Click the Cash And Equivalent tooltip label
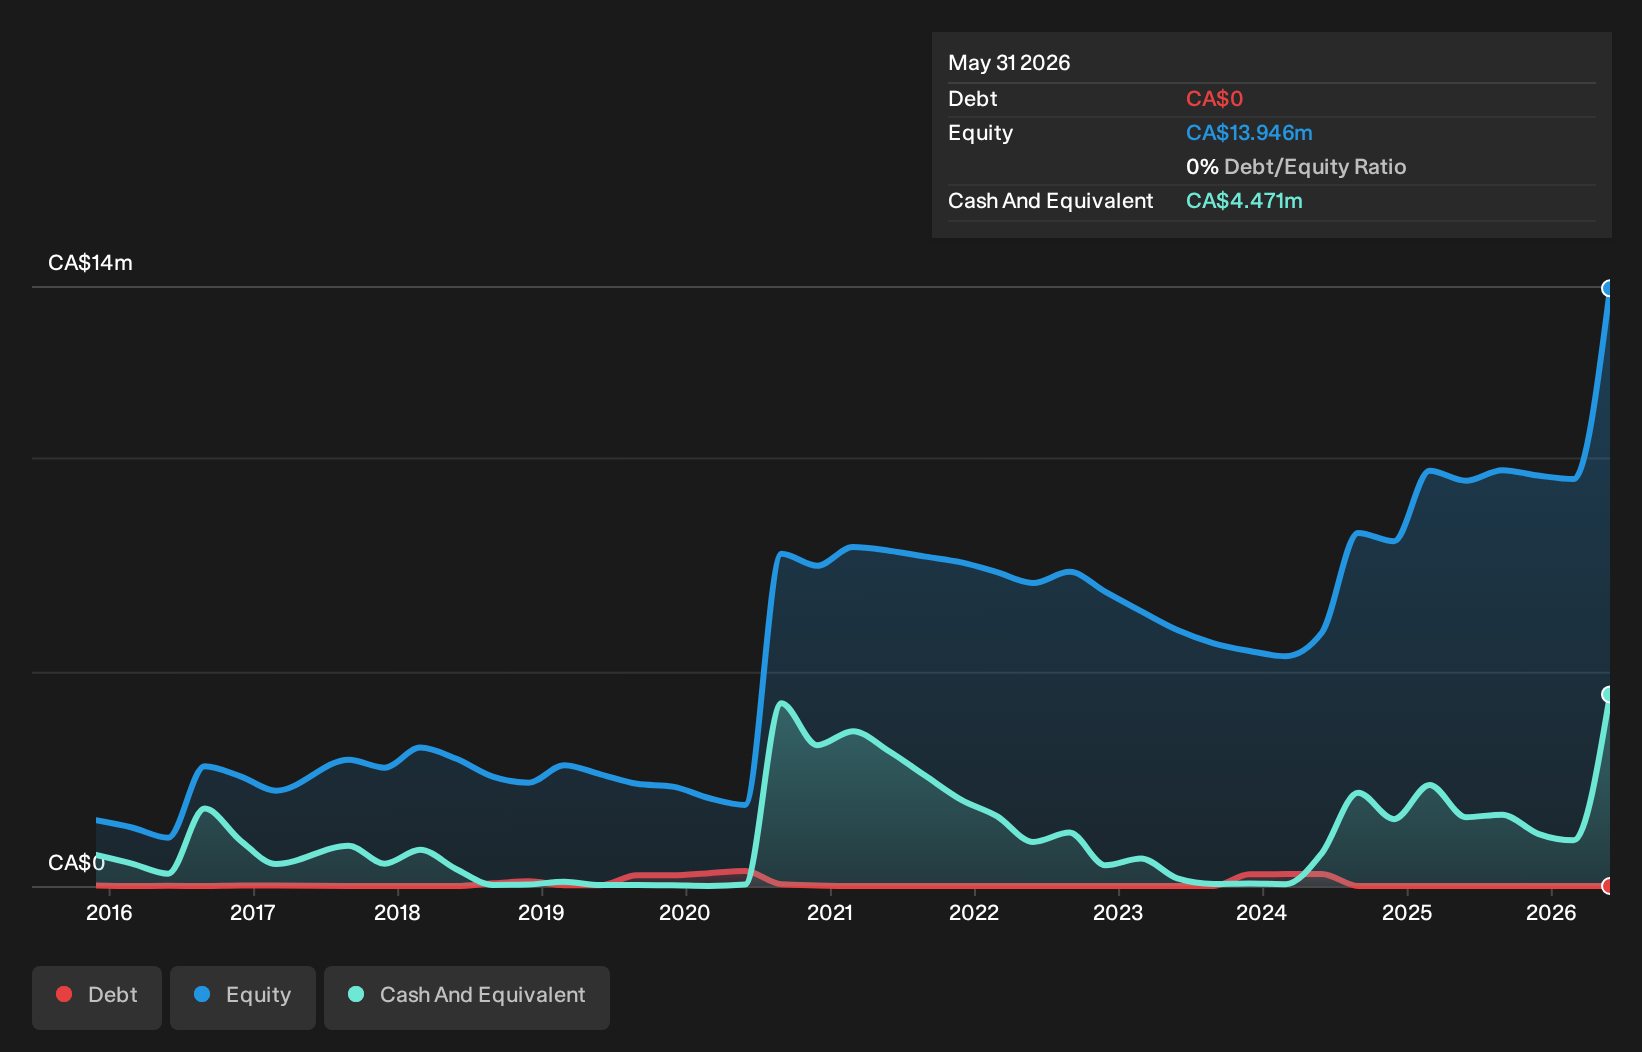 (x=1050, y=201)
